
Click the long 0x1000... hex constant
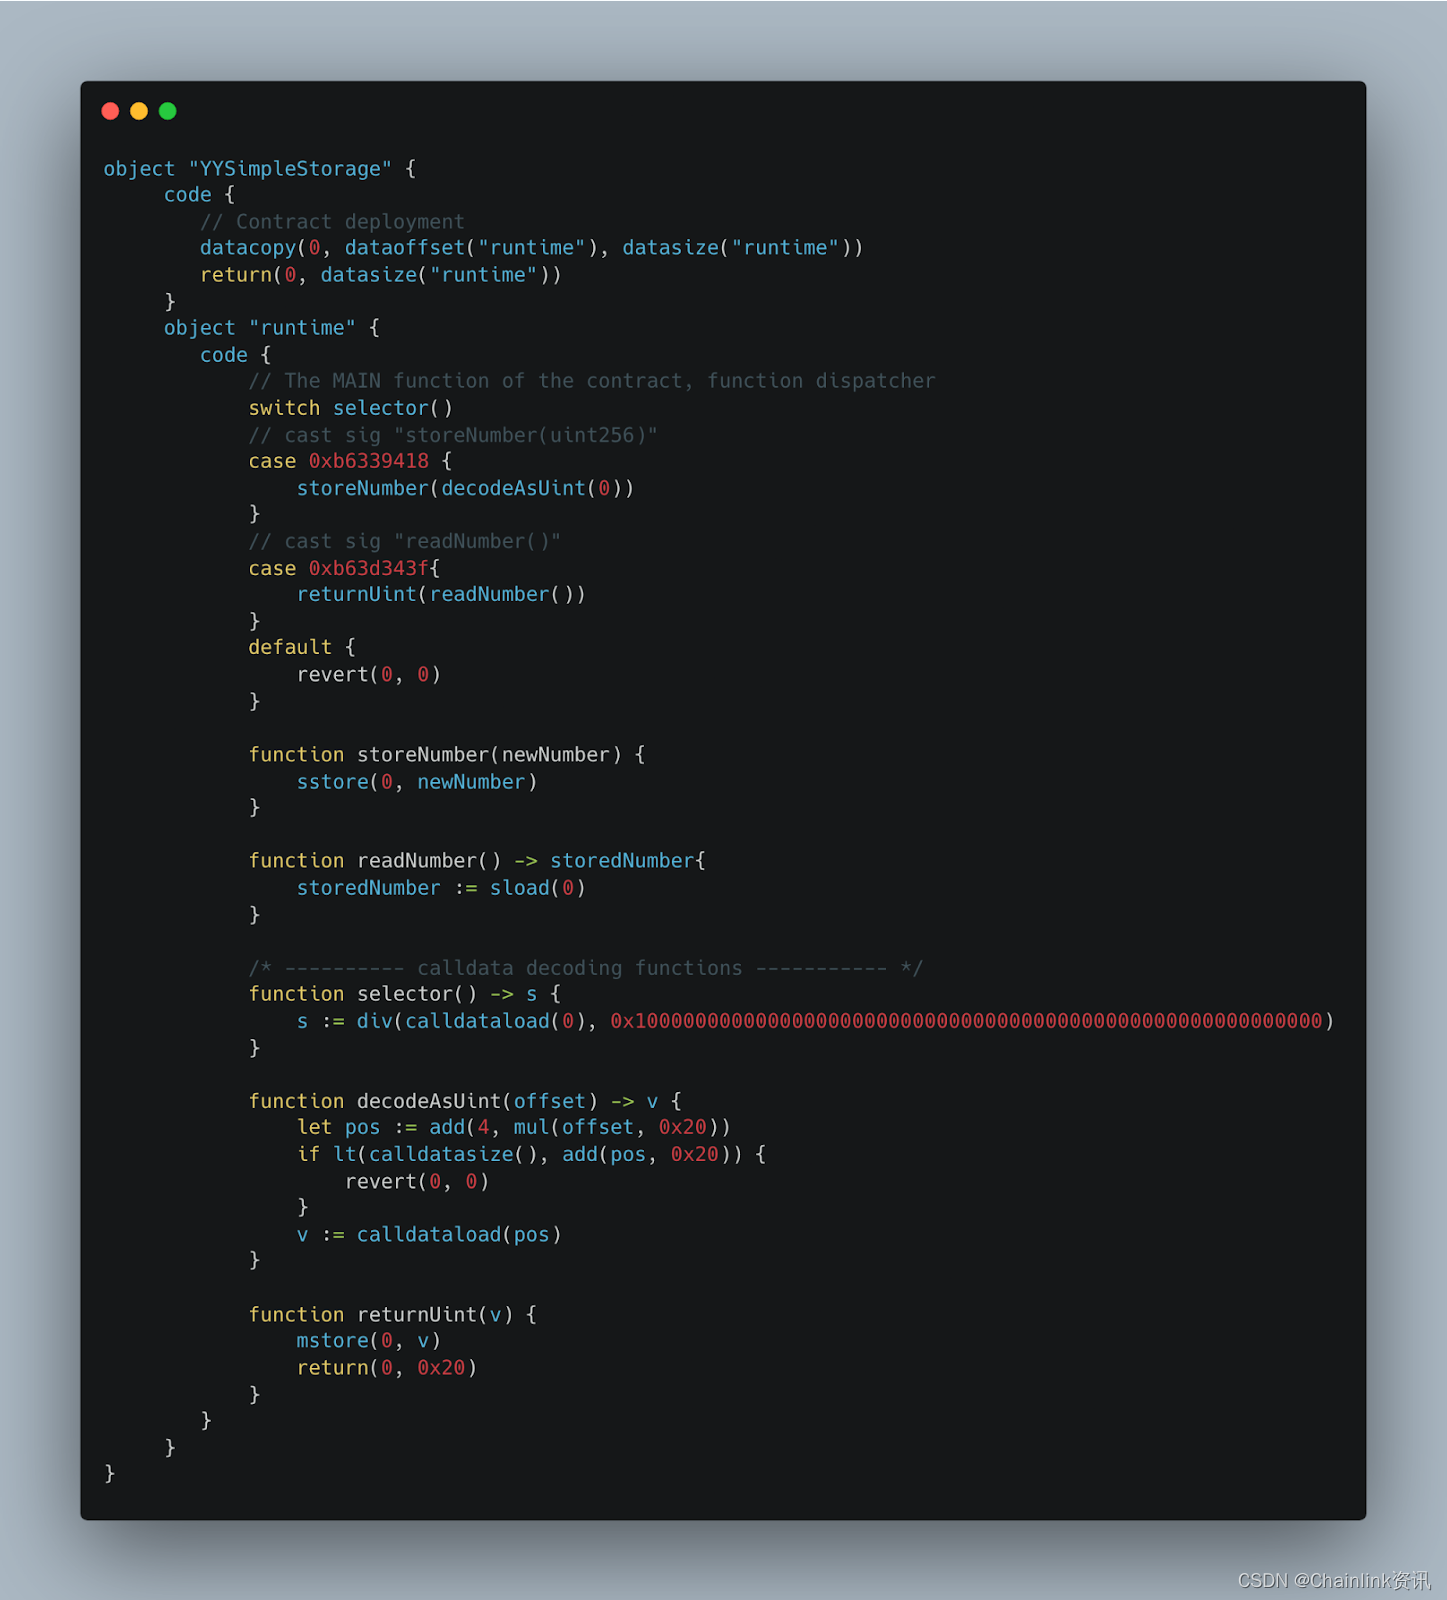pyautogui.click(x=966, y=1021)
